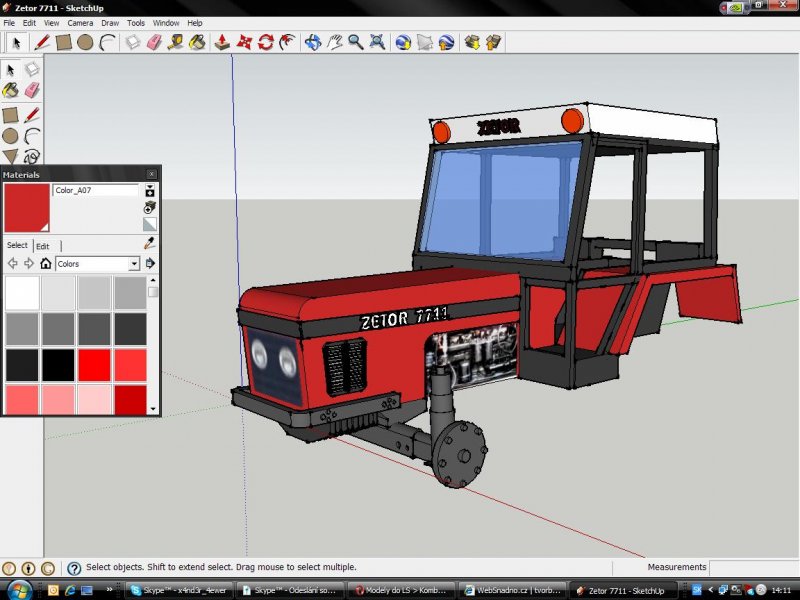Viewport: 800px width, 600px height.
Task: Click the Create Material button in Materials
Action: [150, 207]
